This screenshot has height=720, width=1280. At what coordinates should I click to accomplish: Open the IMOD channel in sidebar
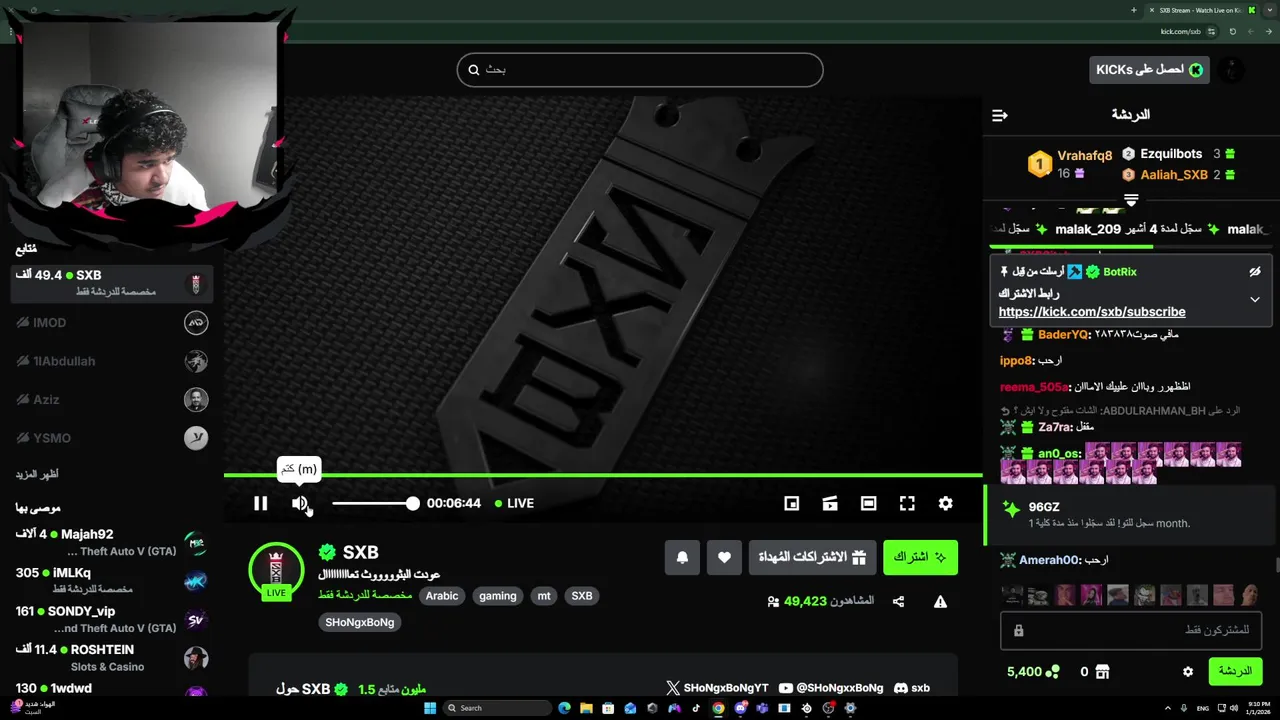click(x=112, y=322)
